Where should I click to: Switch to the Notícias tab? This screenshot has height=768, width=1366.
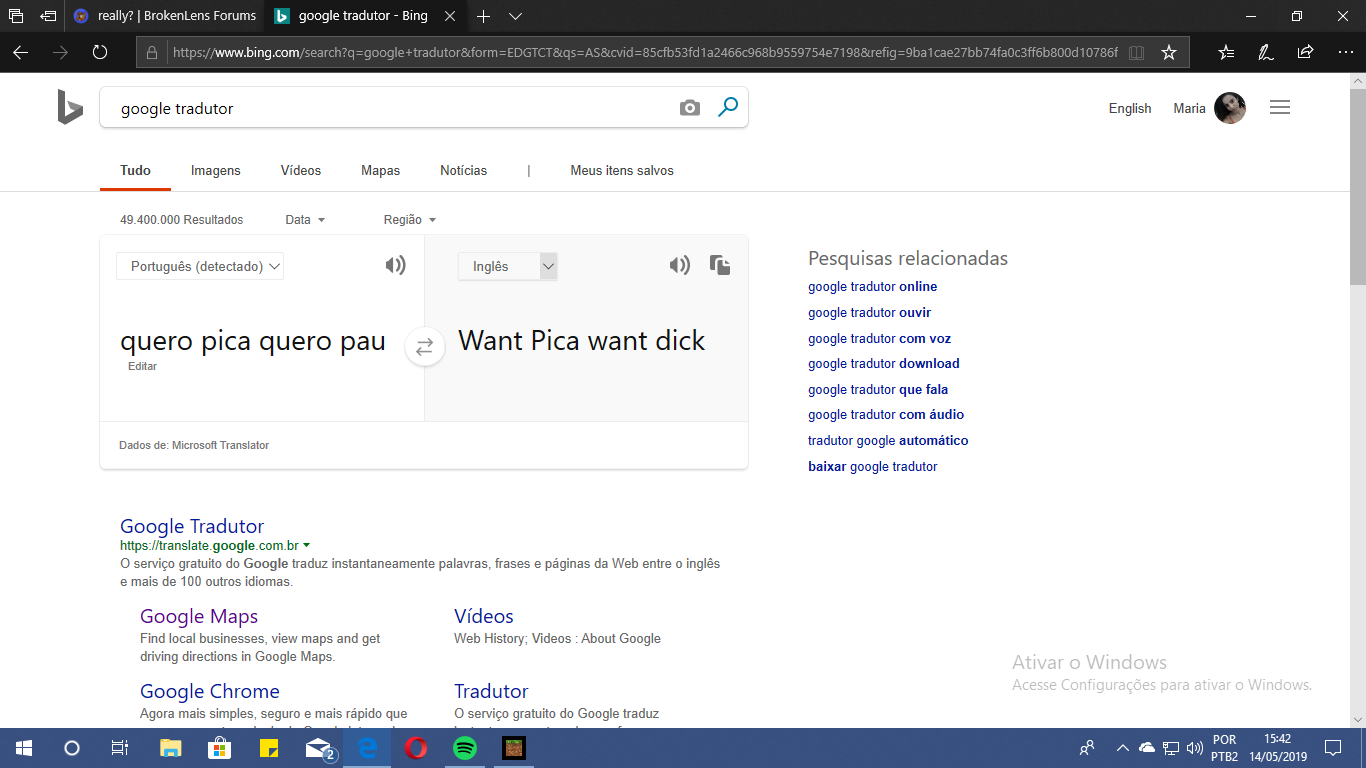point(463,171)
